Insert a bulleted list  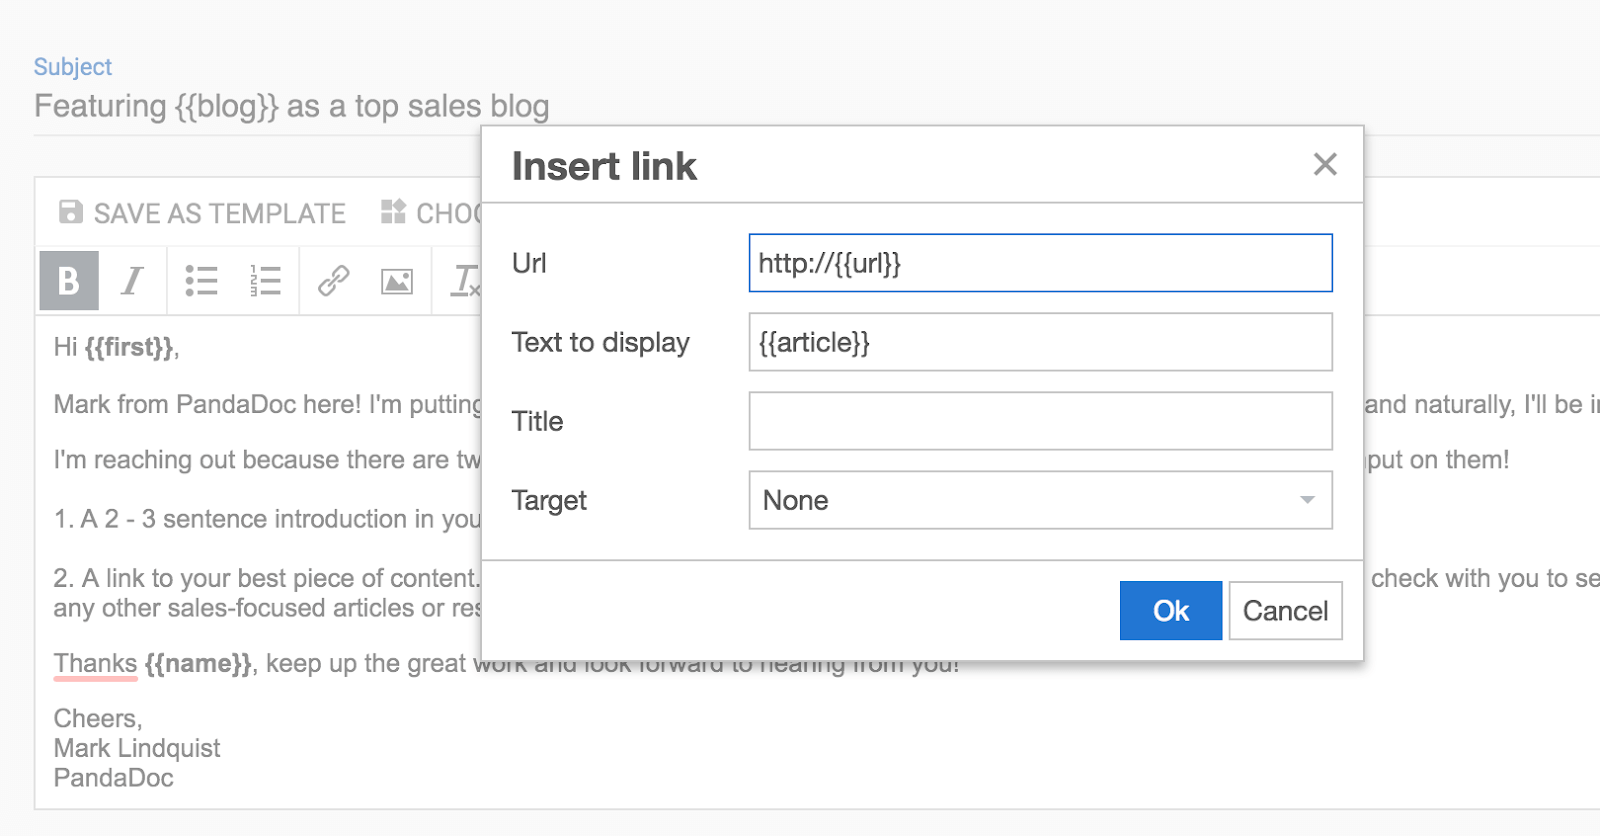201,281
